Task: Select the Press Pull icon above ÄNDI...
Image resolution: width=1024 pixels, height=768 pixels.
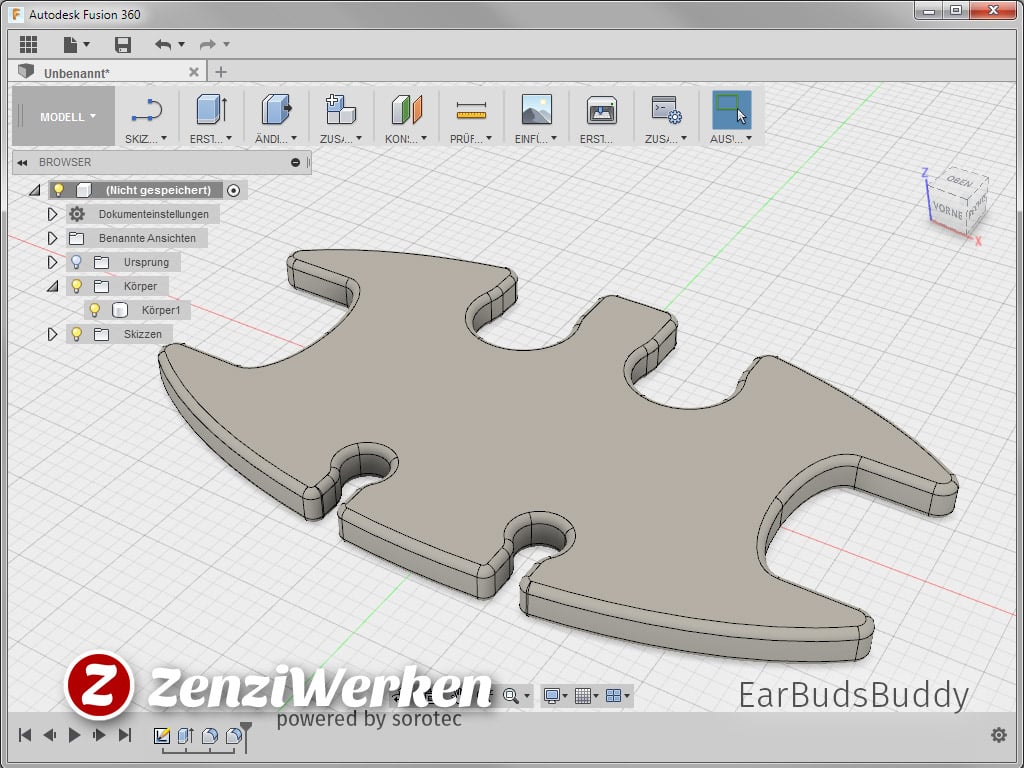Action: click(x=276, y=109)
